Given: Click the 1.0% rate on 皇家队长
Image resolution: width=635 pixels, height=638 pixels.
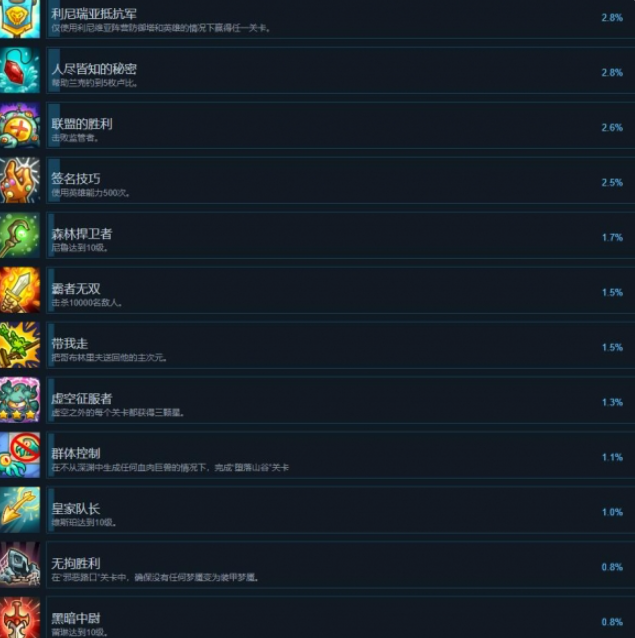Looking at the screenshot, I should point(612,512).
